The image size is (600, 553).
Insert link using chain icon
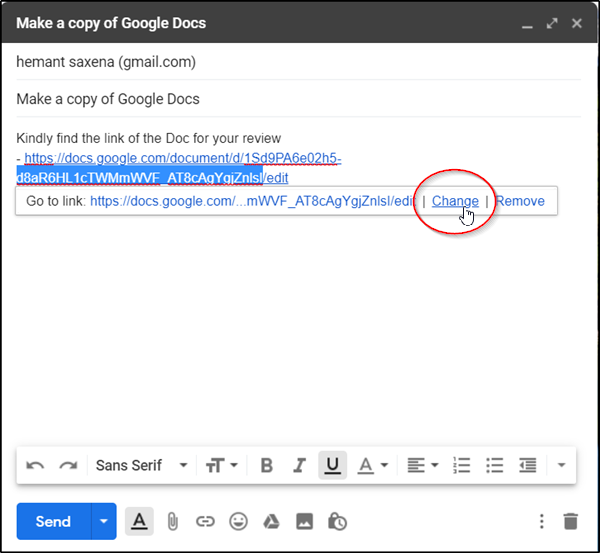pyautogui.click(x=205, y=521)
